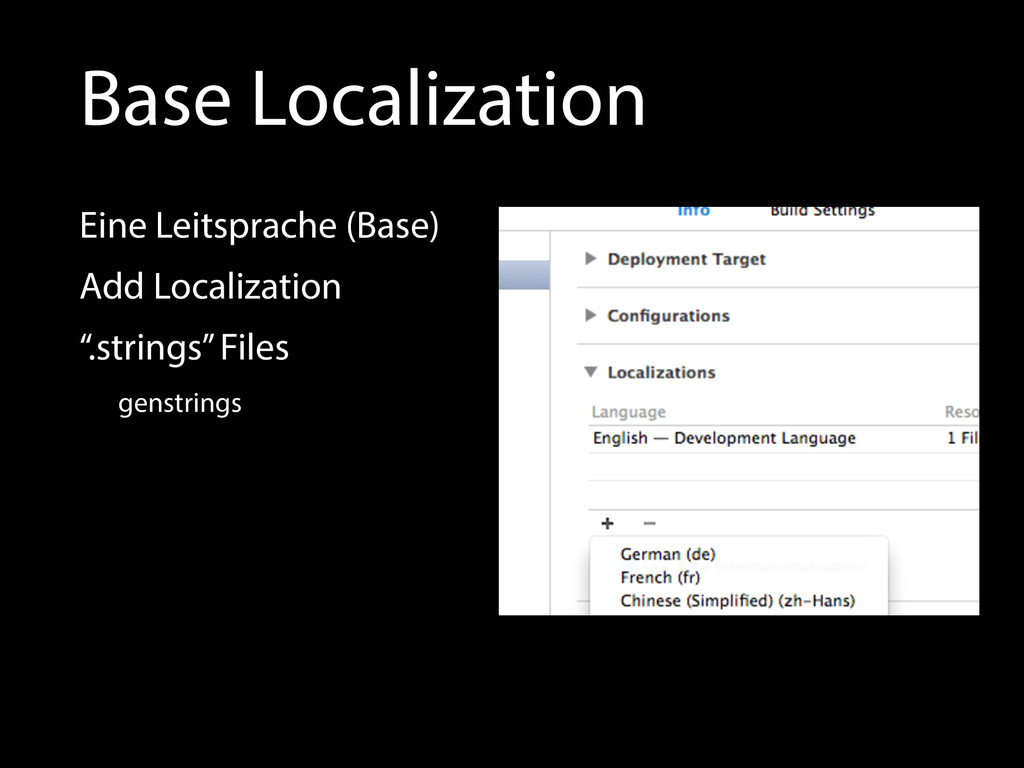Switch to the Info tab
1024x768 pixels.
pyautogui.click(x=694, y=211)
